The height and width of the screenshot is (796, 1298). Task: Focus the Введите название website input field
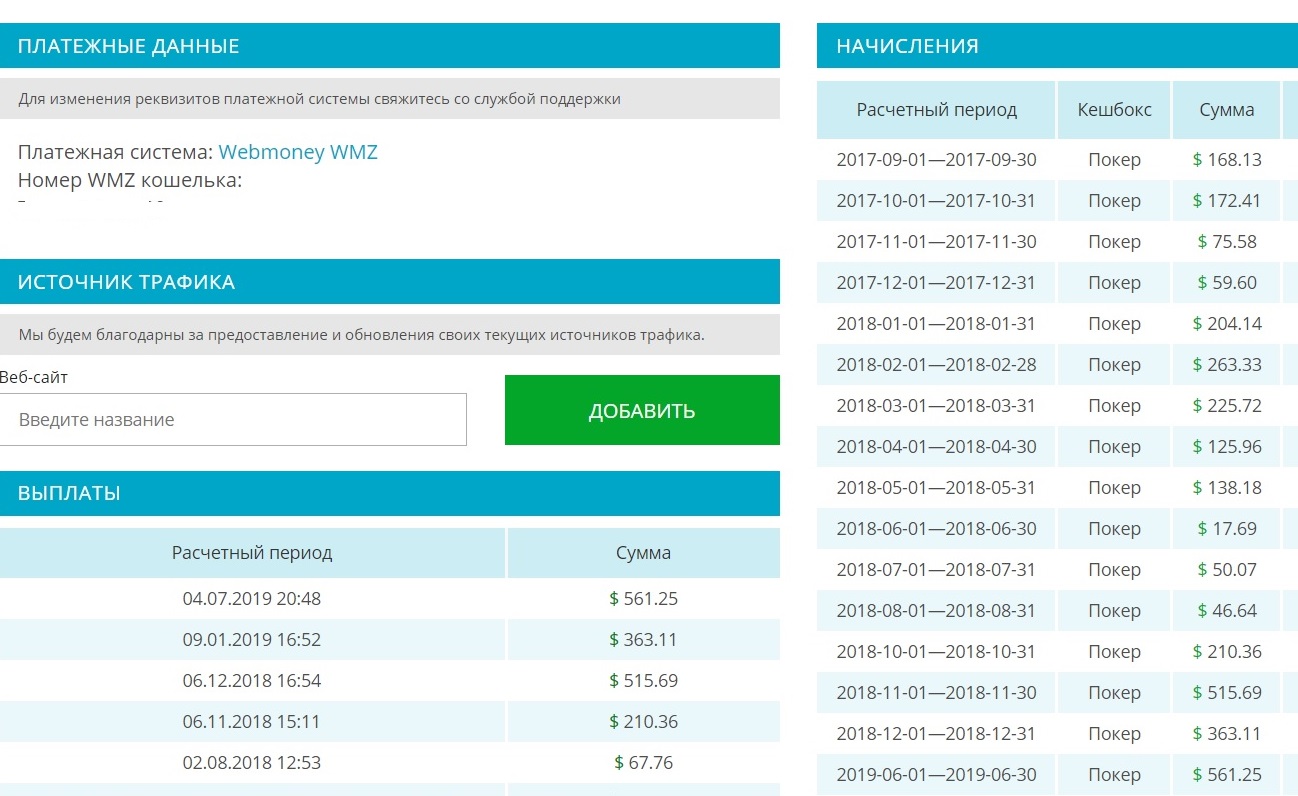tap(233, 419)
